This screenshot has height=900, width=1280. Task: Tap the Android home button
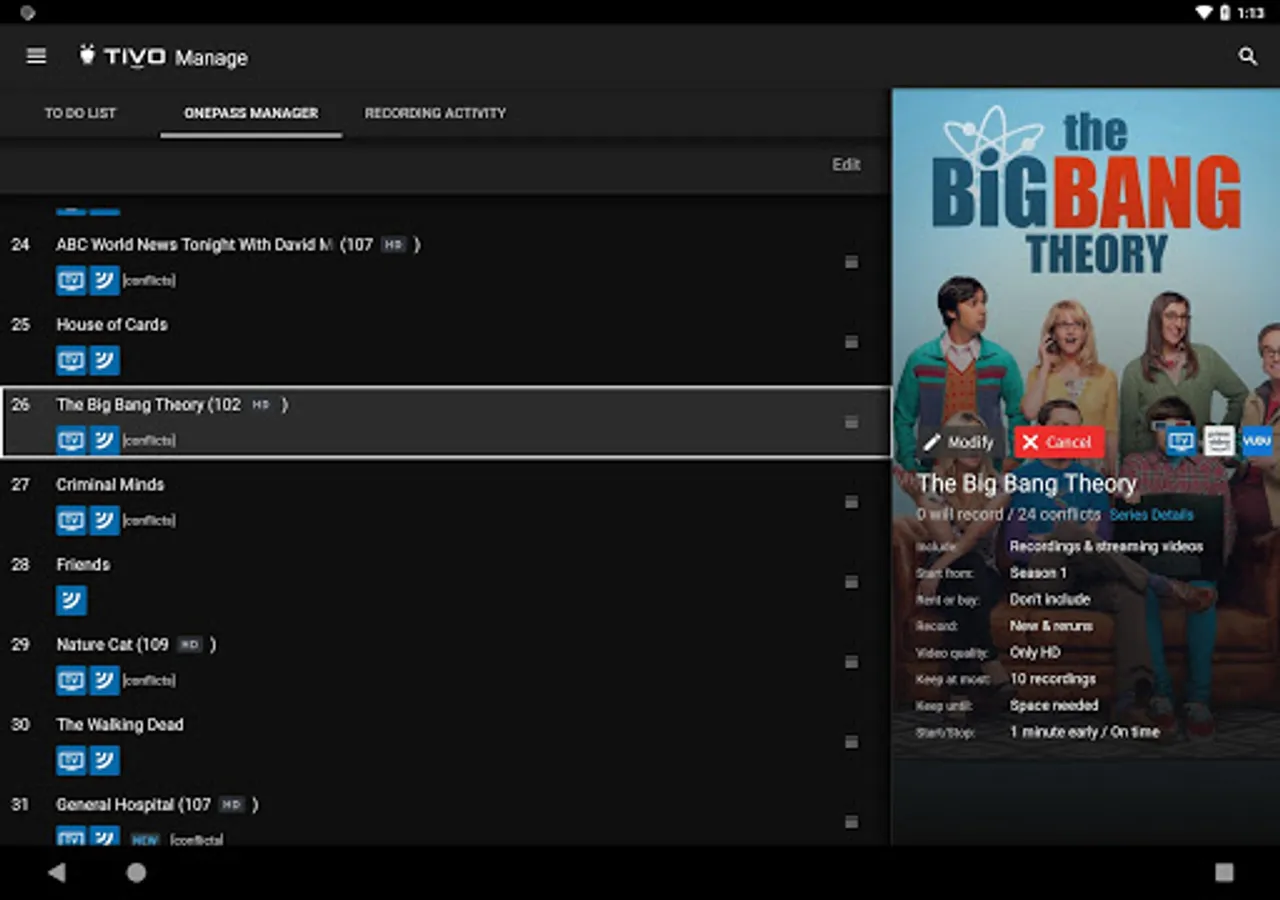pos(136,872)
